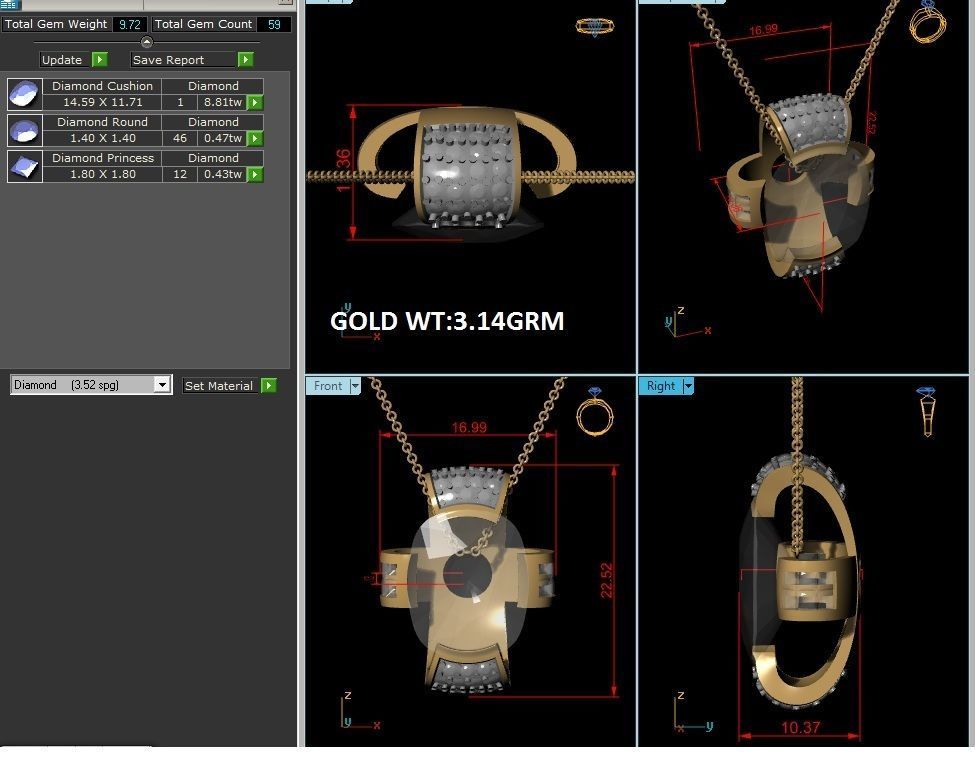Click the Diamond Round gem thumbnail
The width and height of the screenshot is (975, 765).
(25, 131)
